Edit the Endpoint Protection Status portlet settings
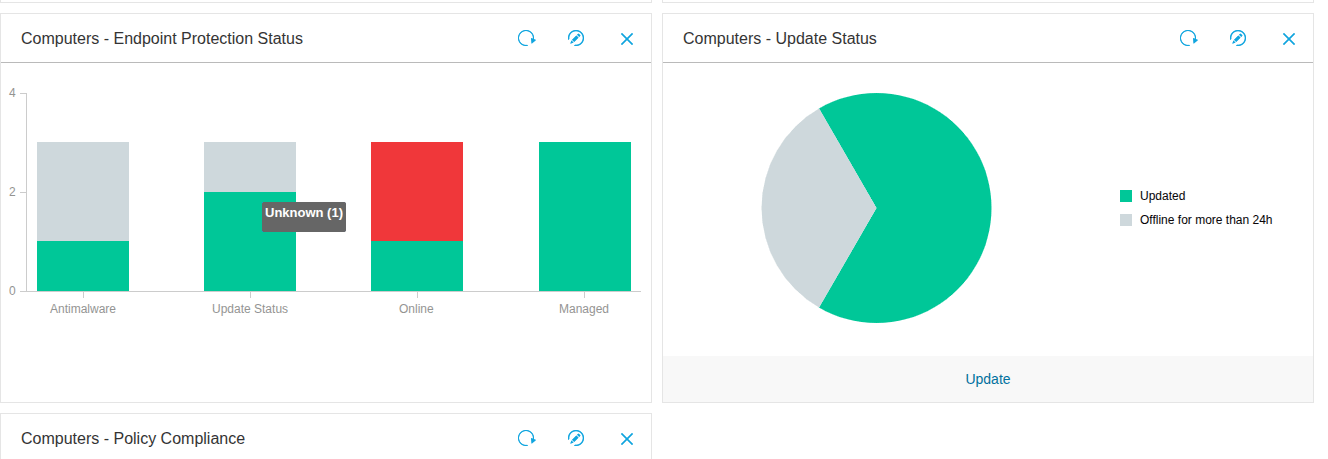Viewport: 1328px width, 459px height. click(576, 39)
